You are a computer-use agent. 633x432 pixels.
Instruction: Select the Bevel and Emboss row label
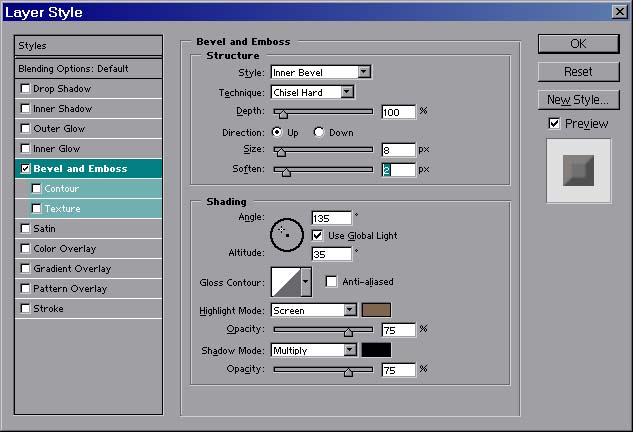pyautogui.click(x=80, y=168)
